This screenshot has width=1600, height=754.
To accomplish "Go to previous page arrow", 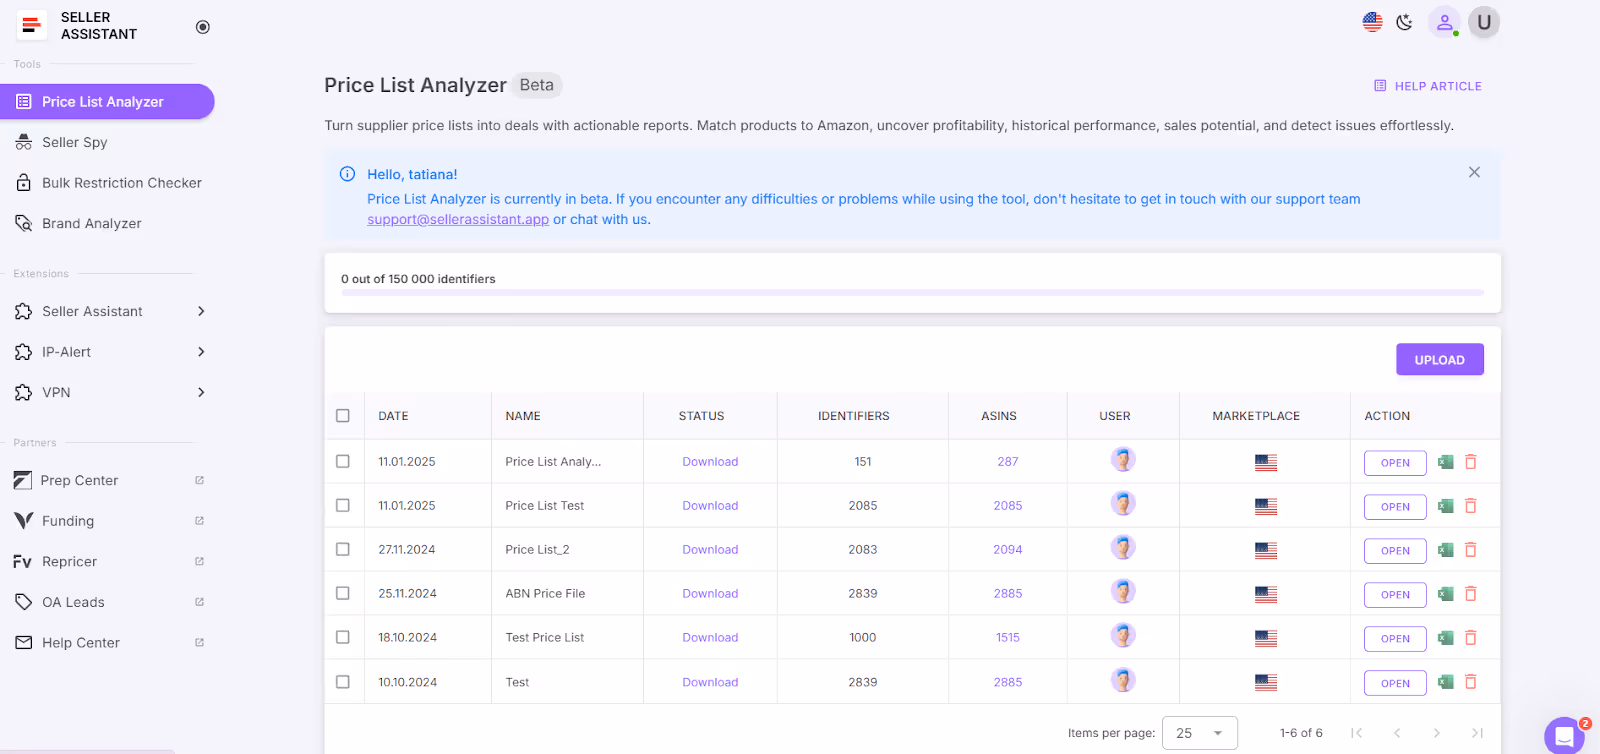I will pos(1397,733).
